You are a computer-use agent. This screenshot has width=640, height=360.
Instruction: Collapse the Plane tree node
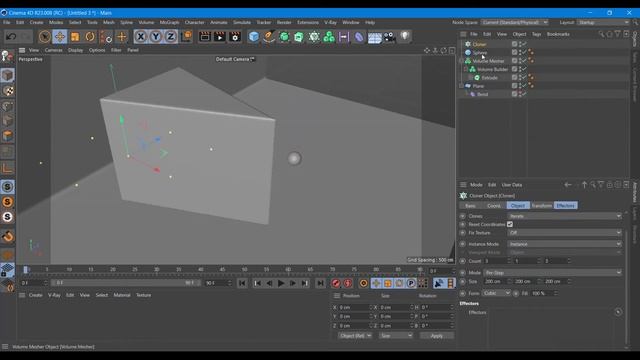[462, 86]
